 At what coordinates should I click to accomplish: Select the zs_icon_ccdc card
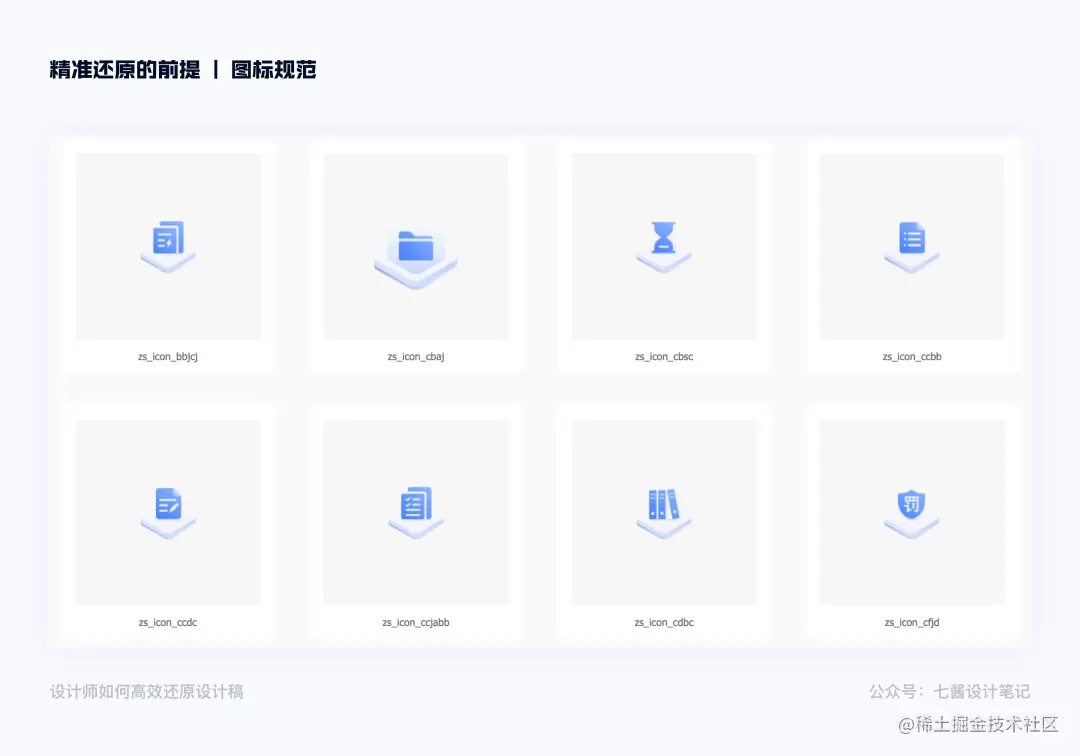[167, 520]
